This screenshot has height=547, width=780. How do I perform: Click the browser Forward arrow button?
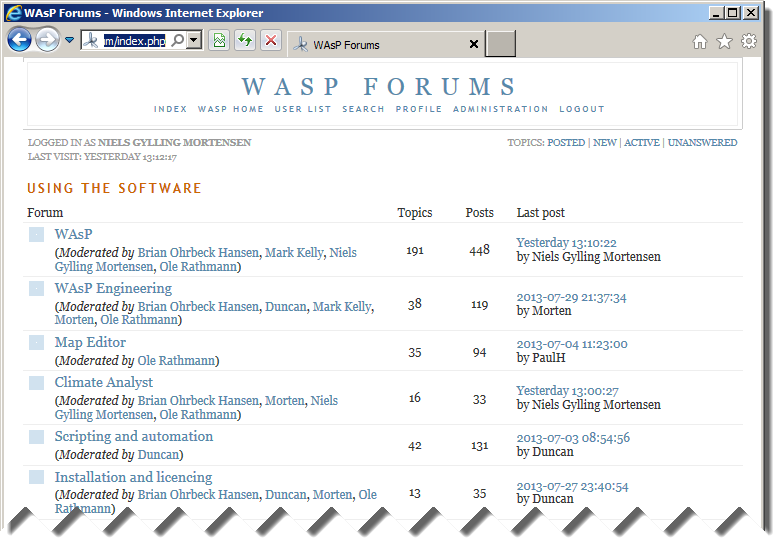click(x=48, y=39)
